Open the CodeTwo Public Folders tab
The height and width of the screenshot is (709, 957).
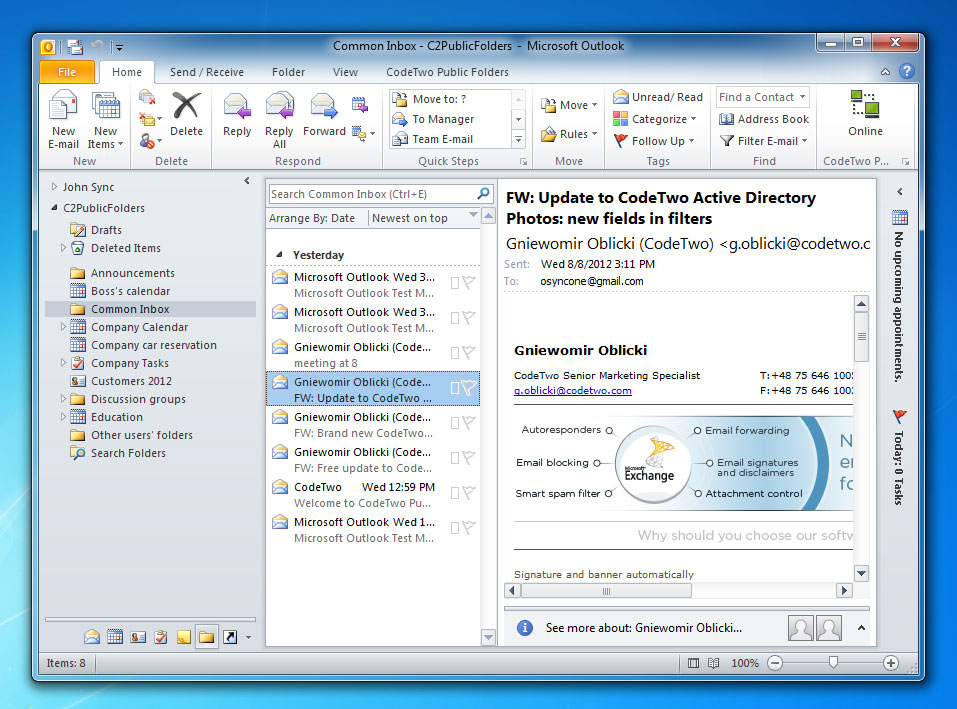pos(448,71)
